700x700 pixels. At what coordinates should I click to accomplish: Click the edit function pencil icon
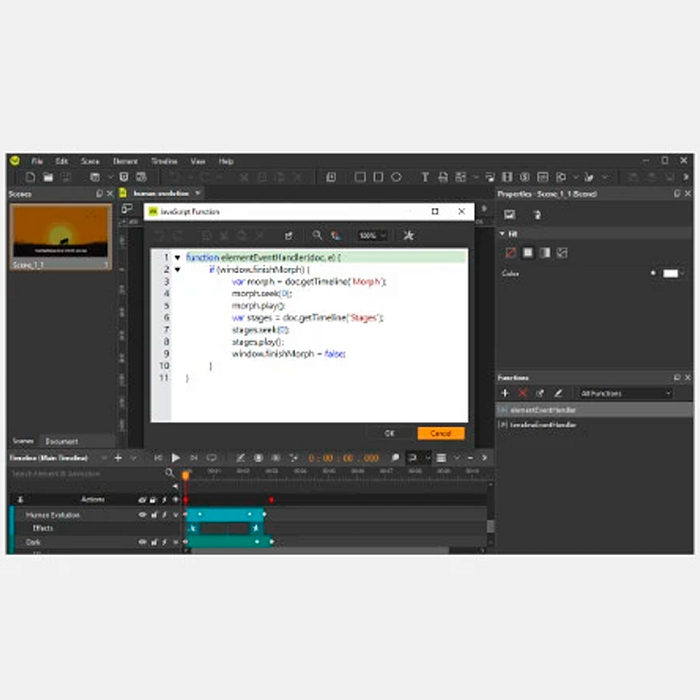pos(558,394)
